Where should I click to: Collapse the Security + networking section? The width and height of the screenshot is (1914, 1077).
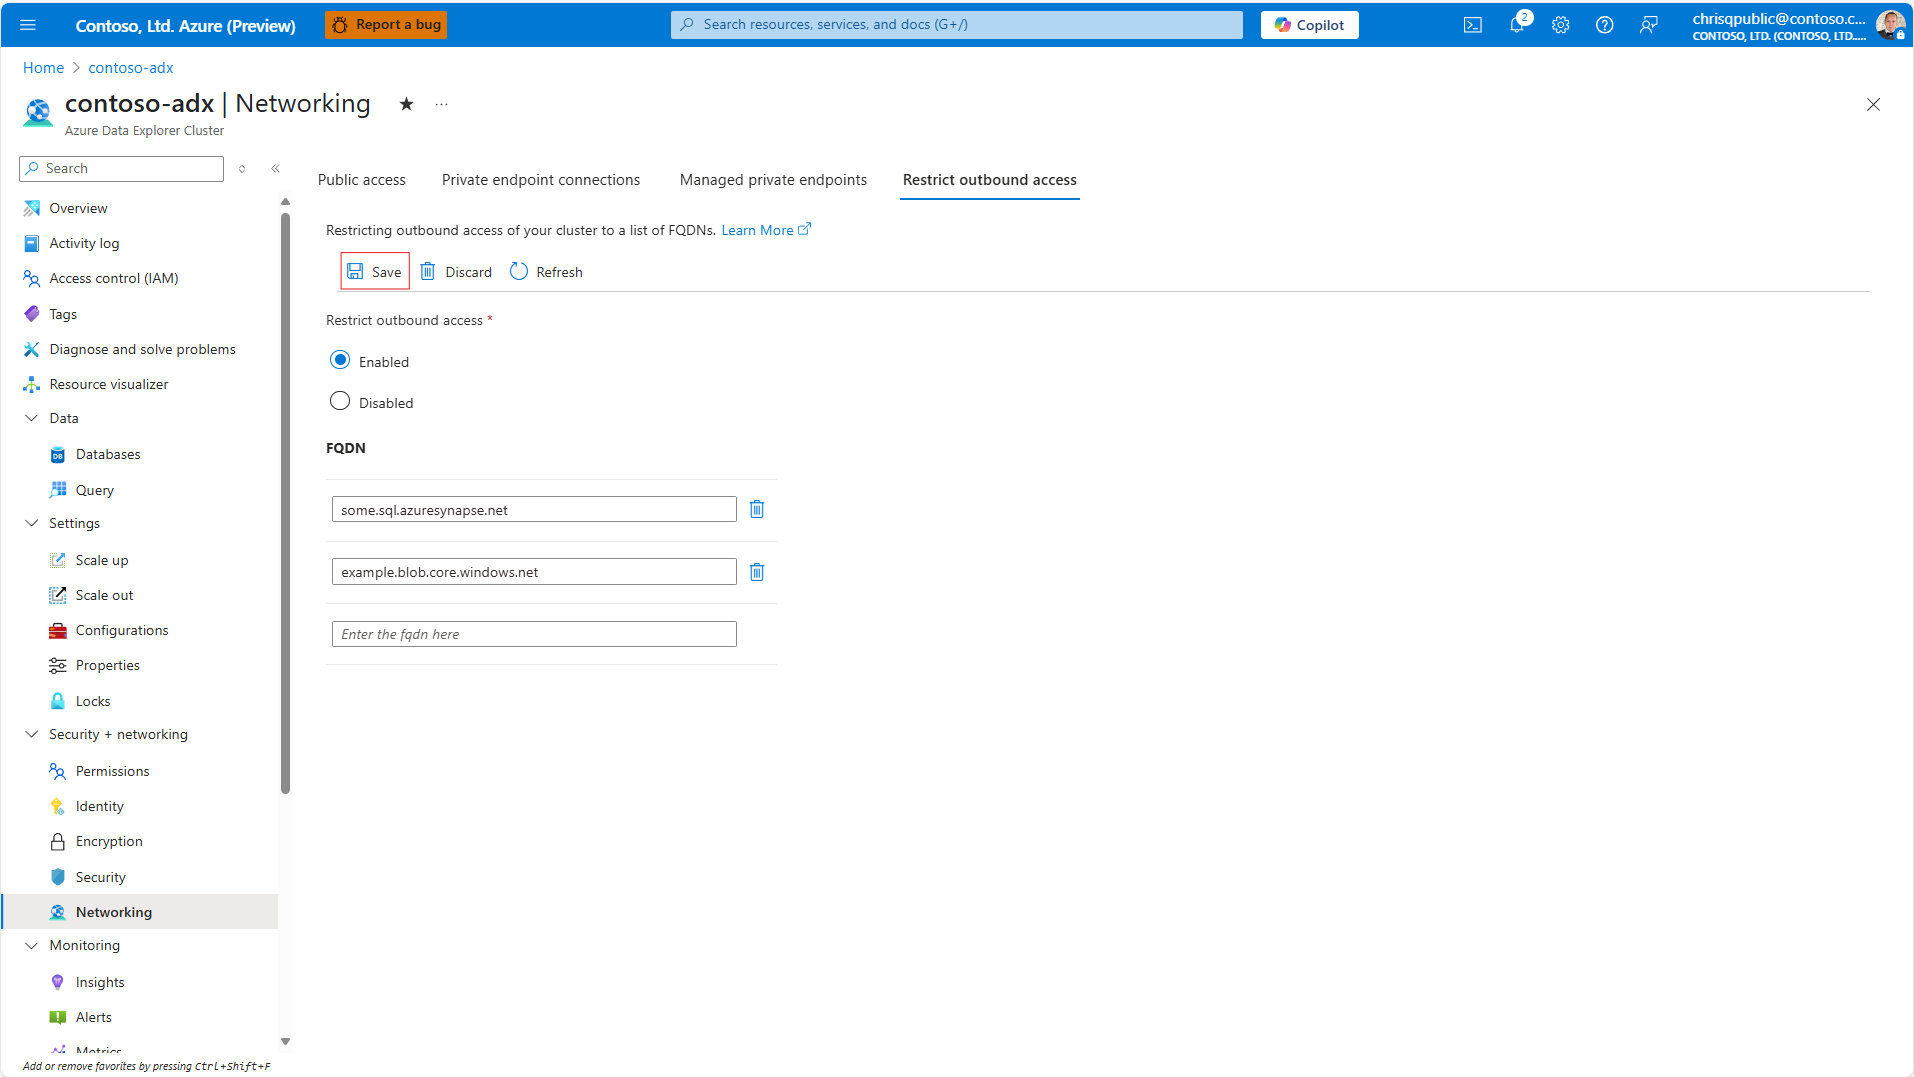(31, 733)
